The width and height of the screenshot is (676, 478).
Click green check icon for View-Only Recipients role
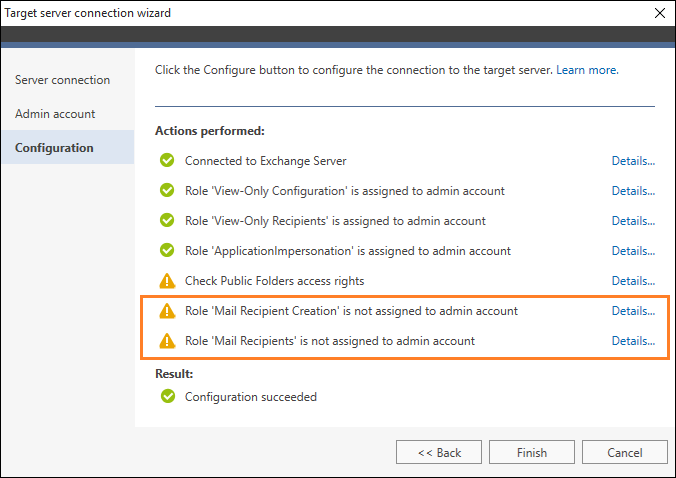(167, 220)
